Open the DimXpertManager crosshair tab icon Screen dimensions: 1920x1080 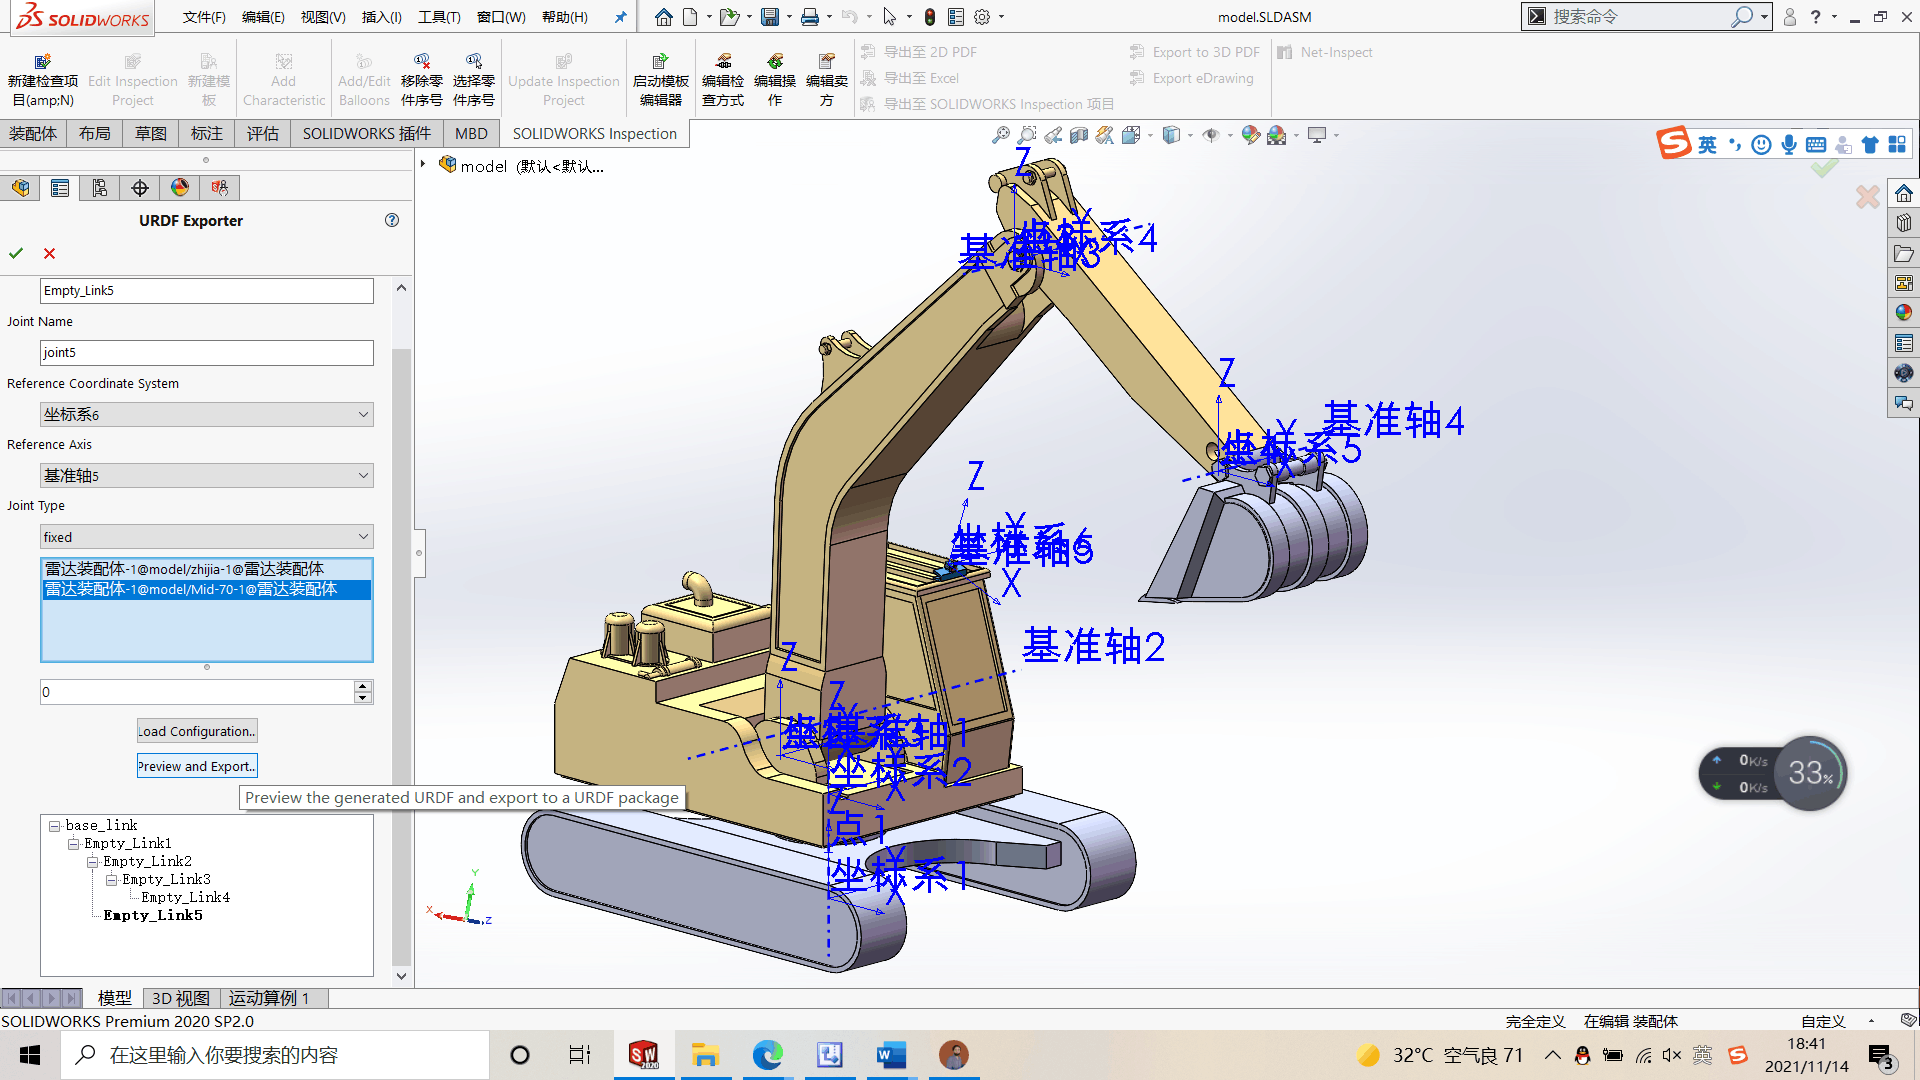click(x=140, y=188)
